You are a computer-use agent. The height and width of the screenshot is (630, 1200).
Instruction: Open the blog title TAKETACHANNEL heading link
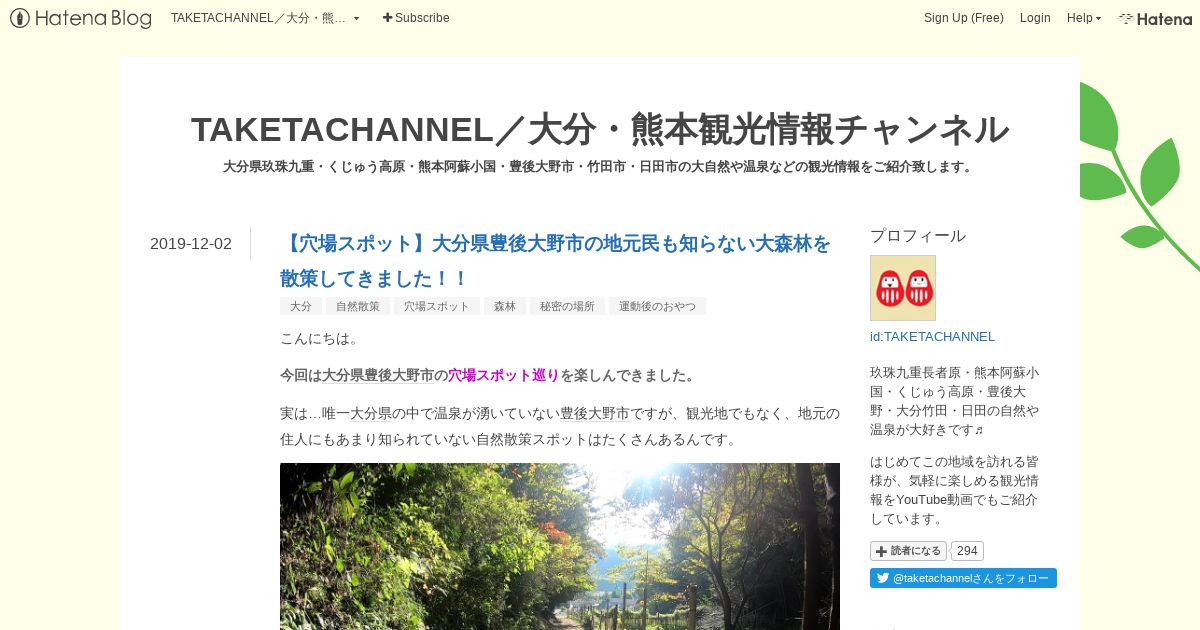coord(600,129)
